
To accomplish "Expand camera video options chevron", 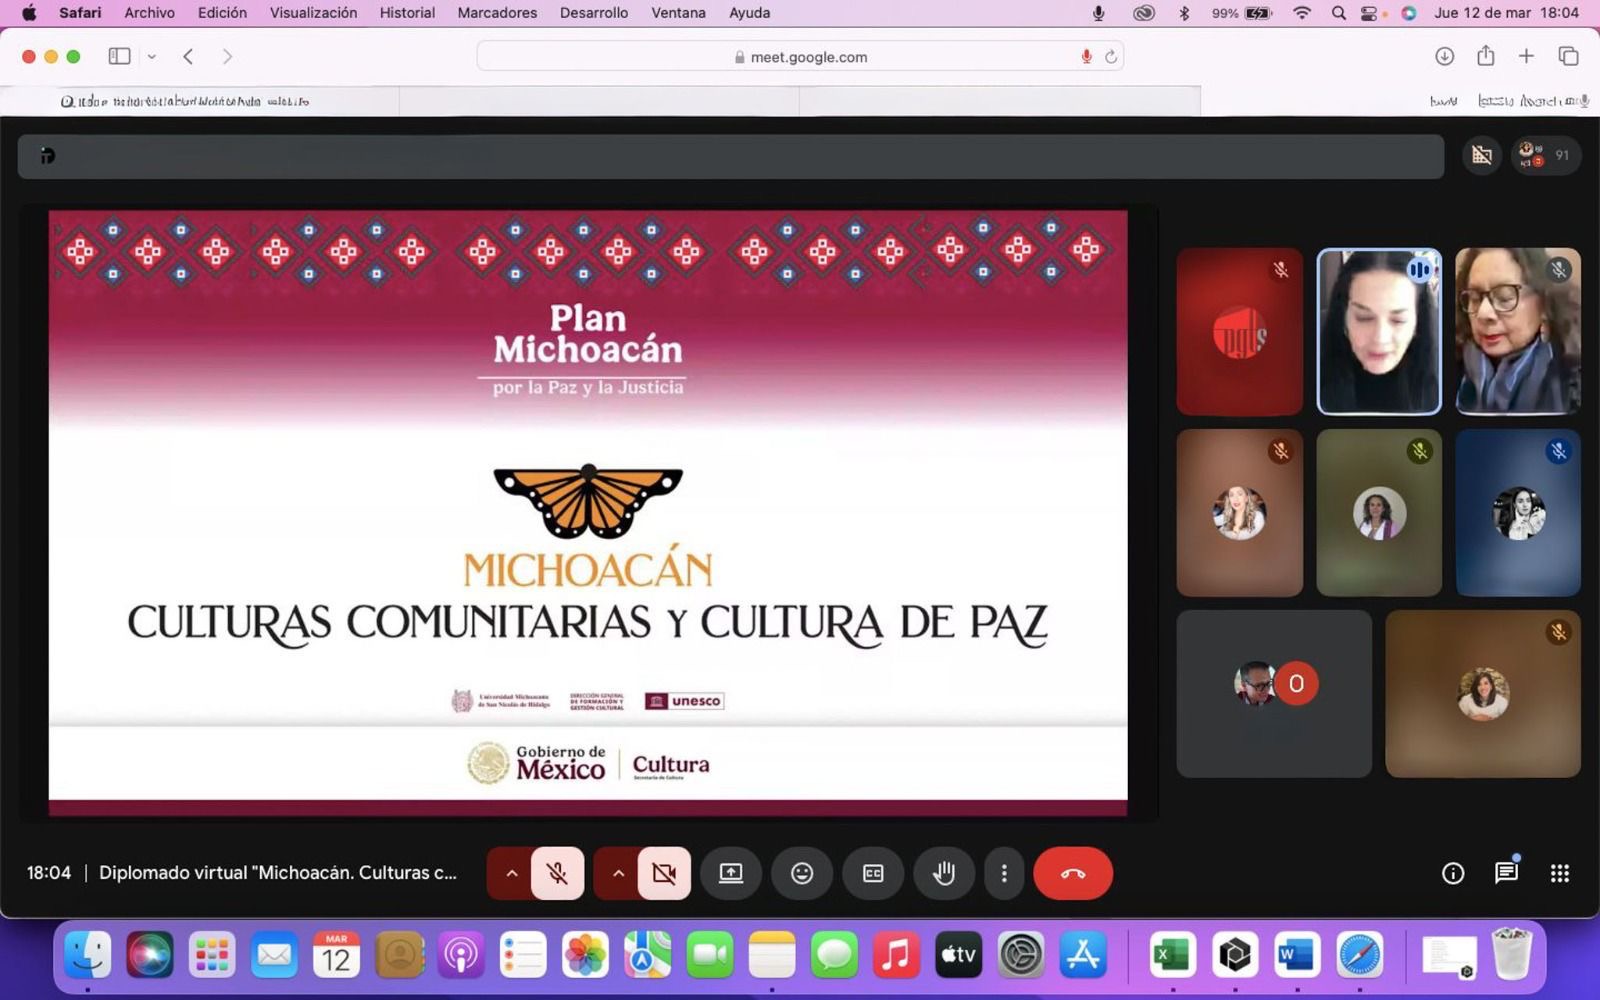I will click(619, 873).
